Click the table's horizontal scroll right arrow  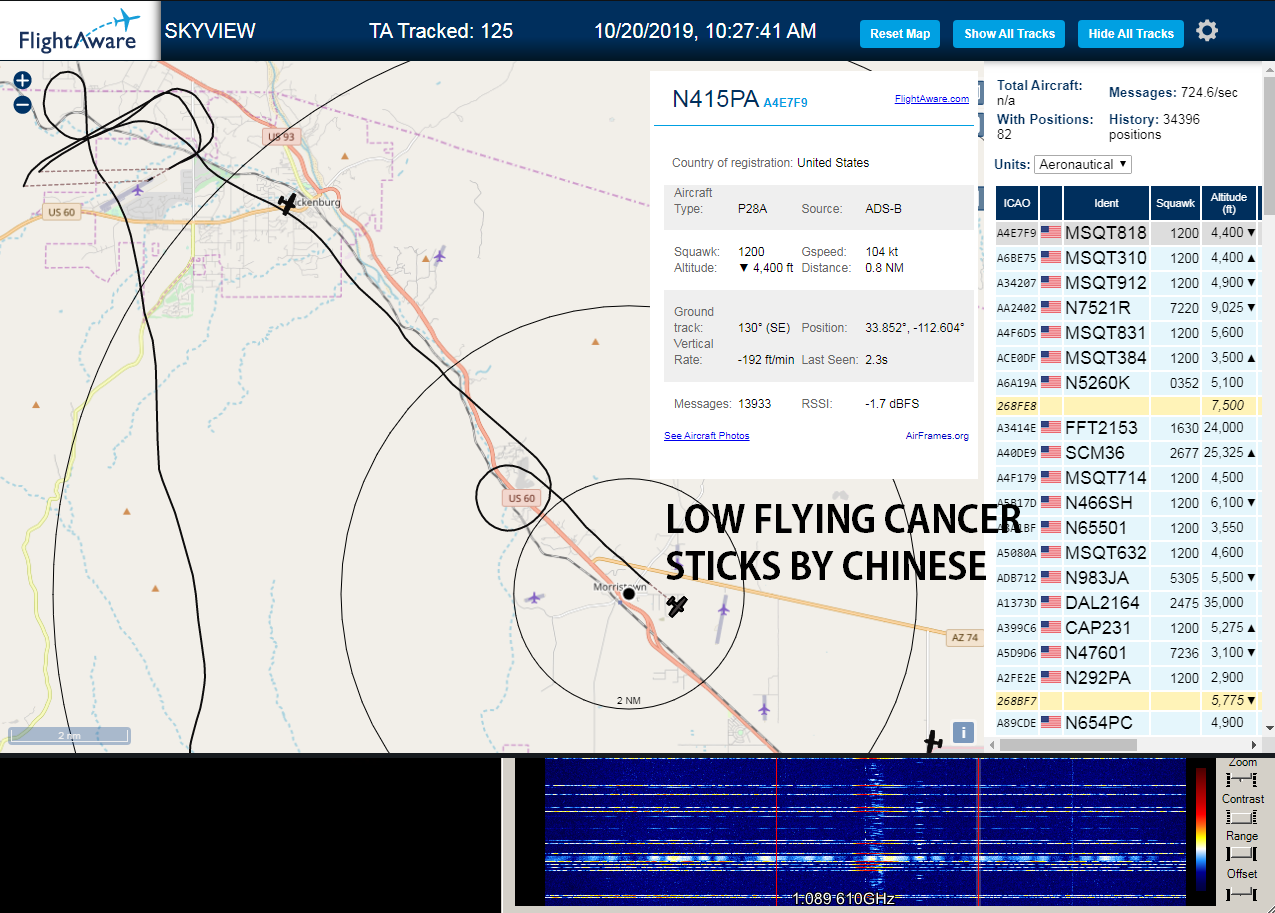[x=1254, y=744]
